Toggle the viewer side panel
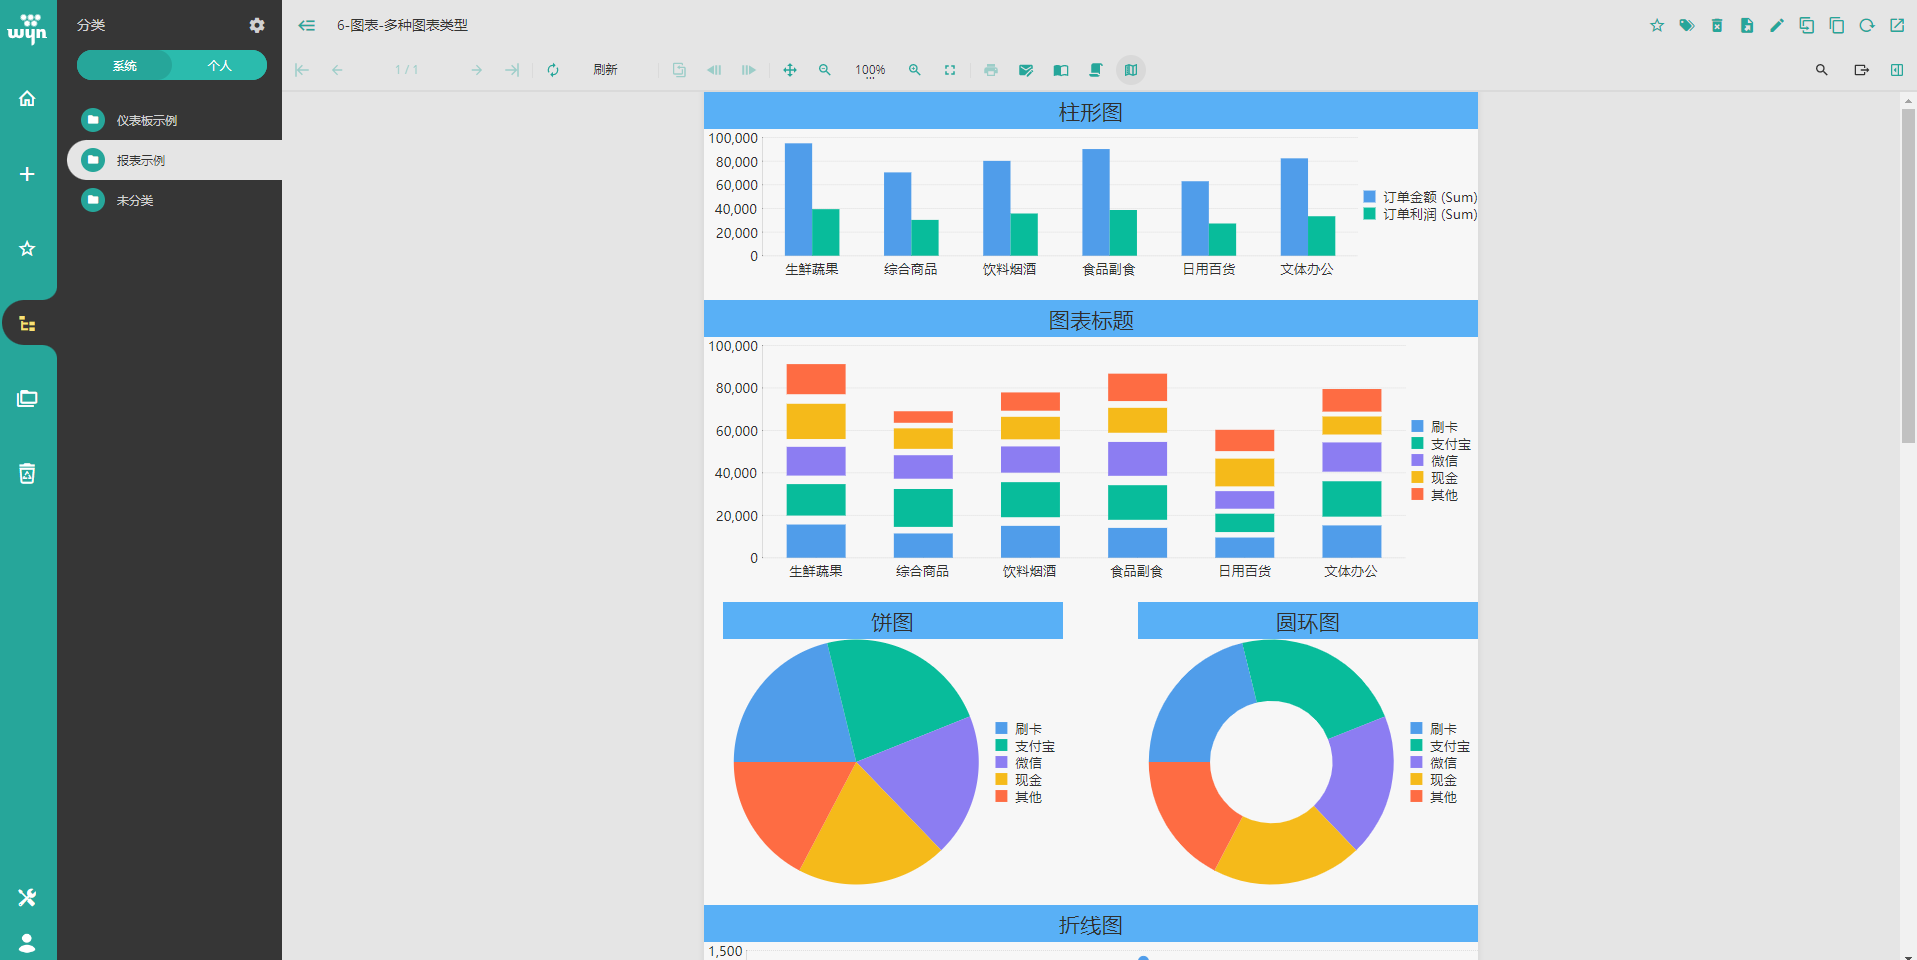The image size is (1917, 960). 1897,70
